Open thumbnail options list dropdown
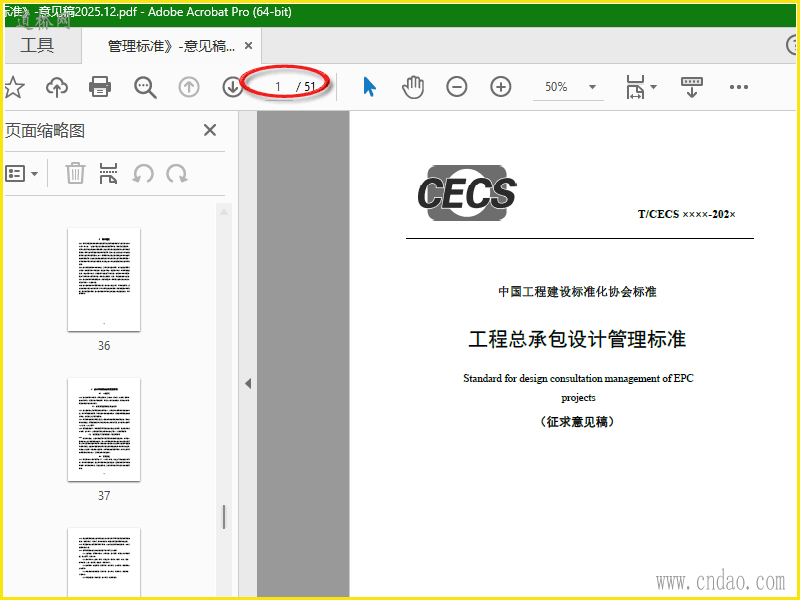800x600 pixels. (x=21, y=174)
